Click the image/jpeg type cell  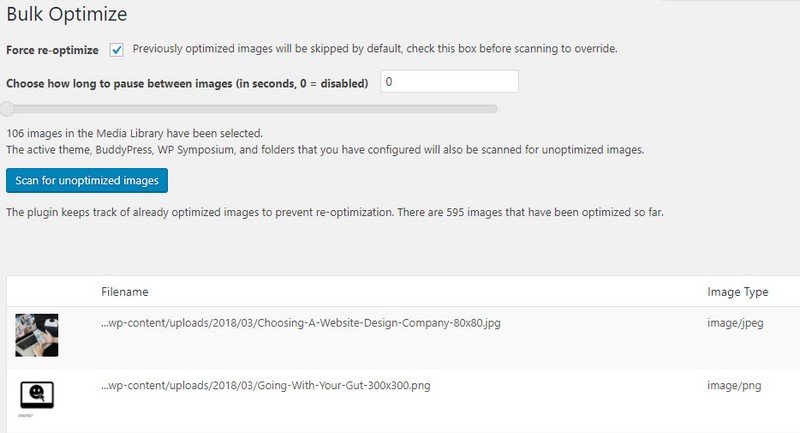(735, 323)
